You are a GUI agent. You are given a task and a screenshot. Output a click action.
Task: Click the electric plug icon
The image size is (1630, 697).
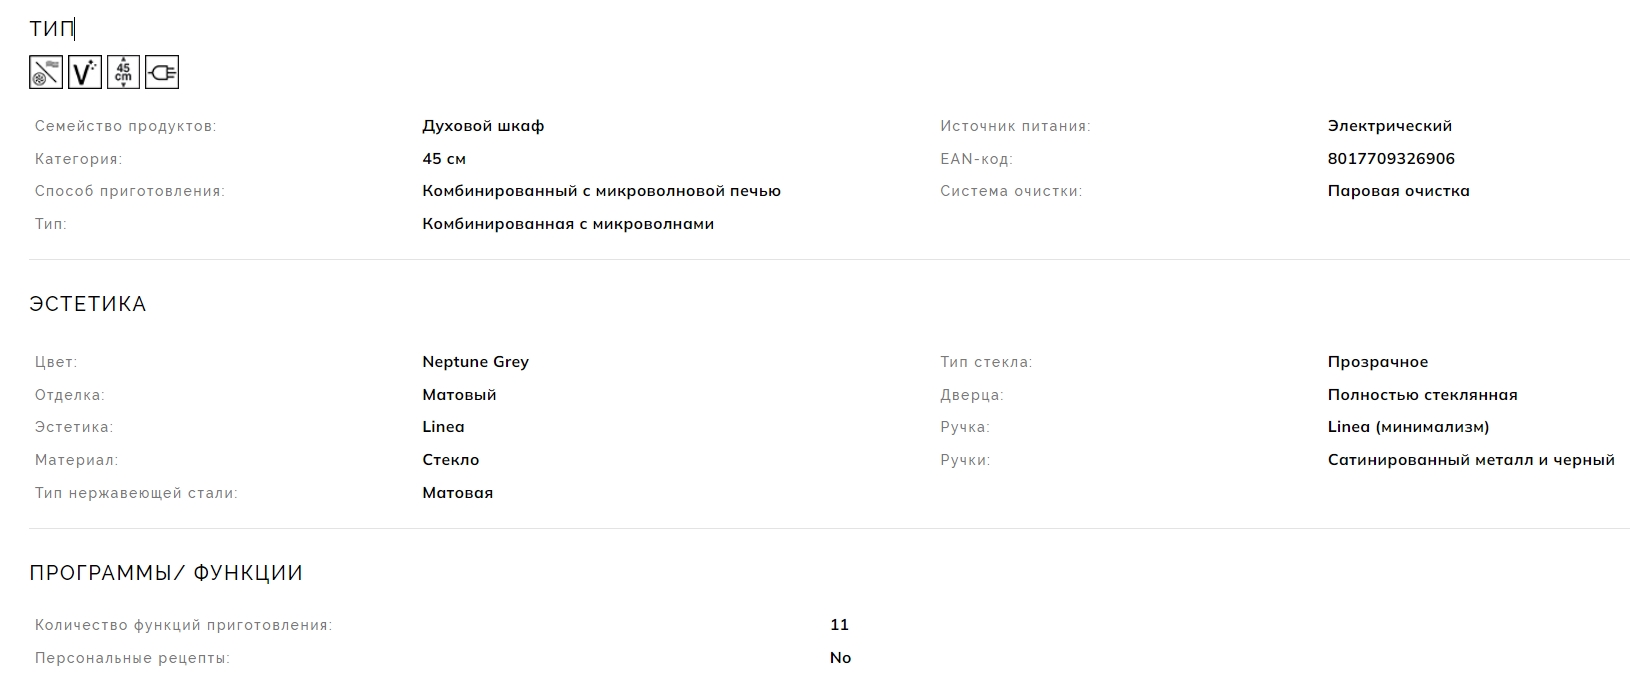pos(162,72)
